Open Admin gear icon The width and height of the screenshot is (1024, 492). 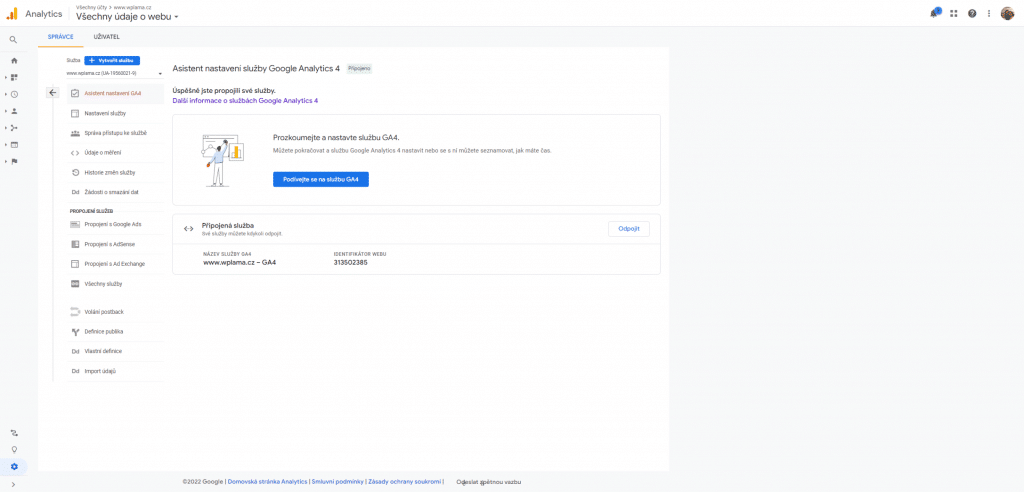coord(14,467)
